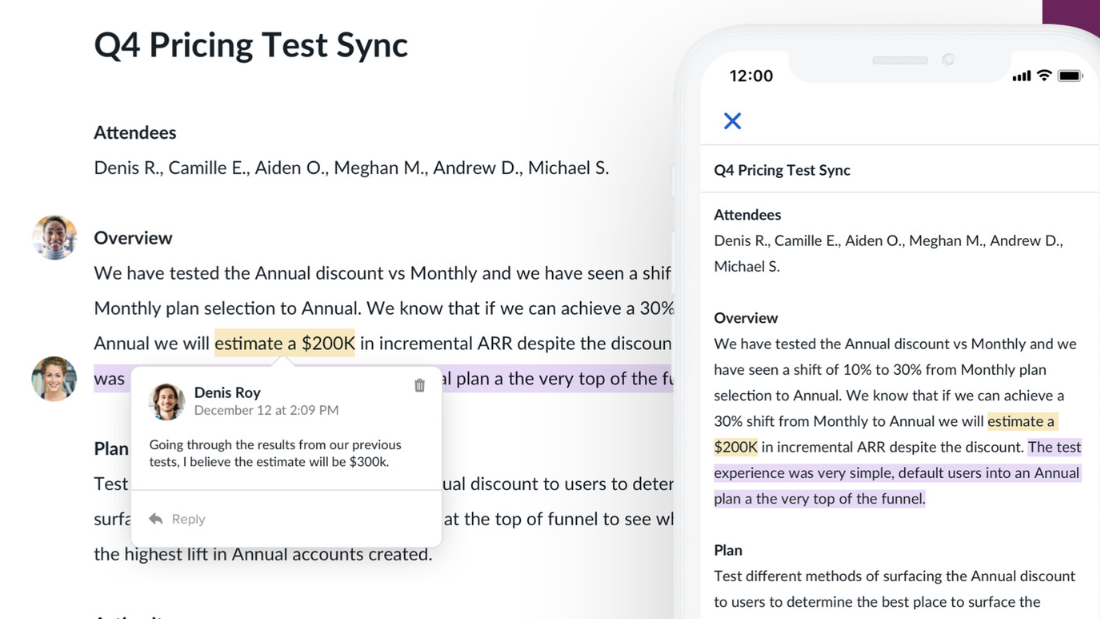Click Reply to respond to comment
This screenshot has width=1100, height=619.
pos(188,519)
